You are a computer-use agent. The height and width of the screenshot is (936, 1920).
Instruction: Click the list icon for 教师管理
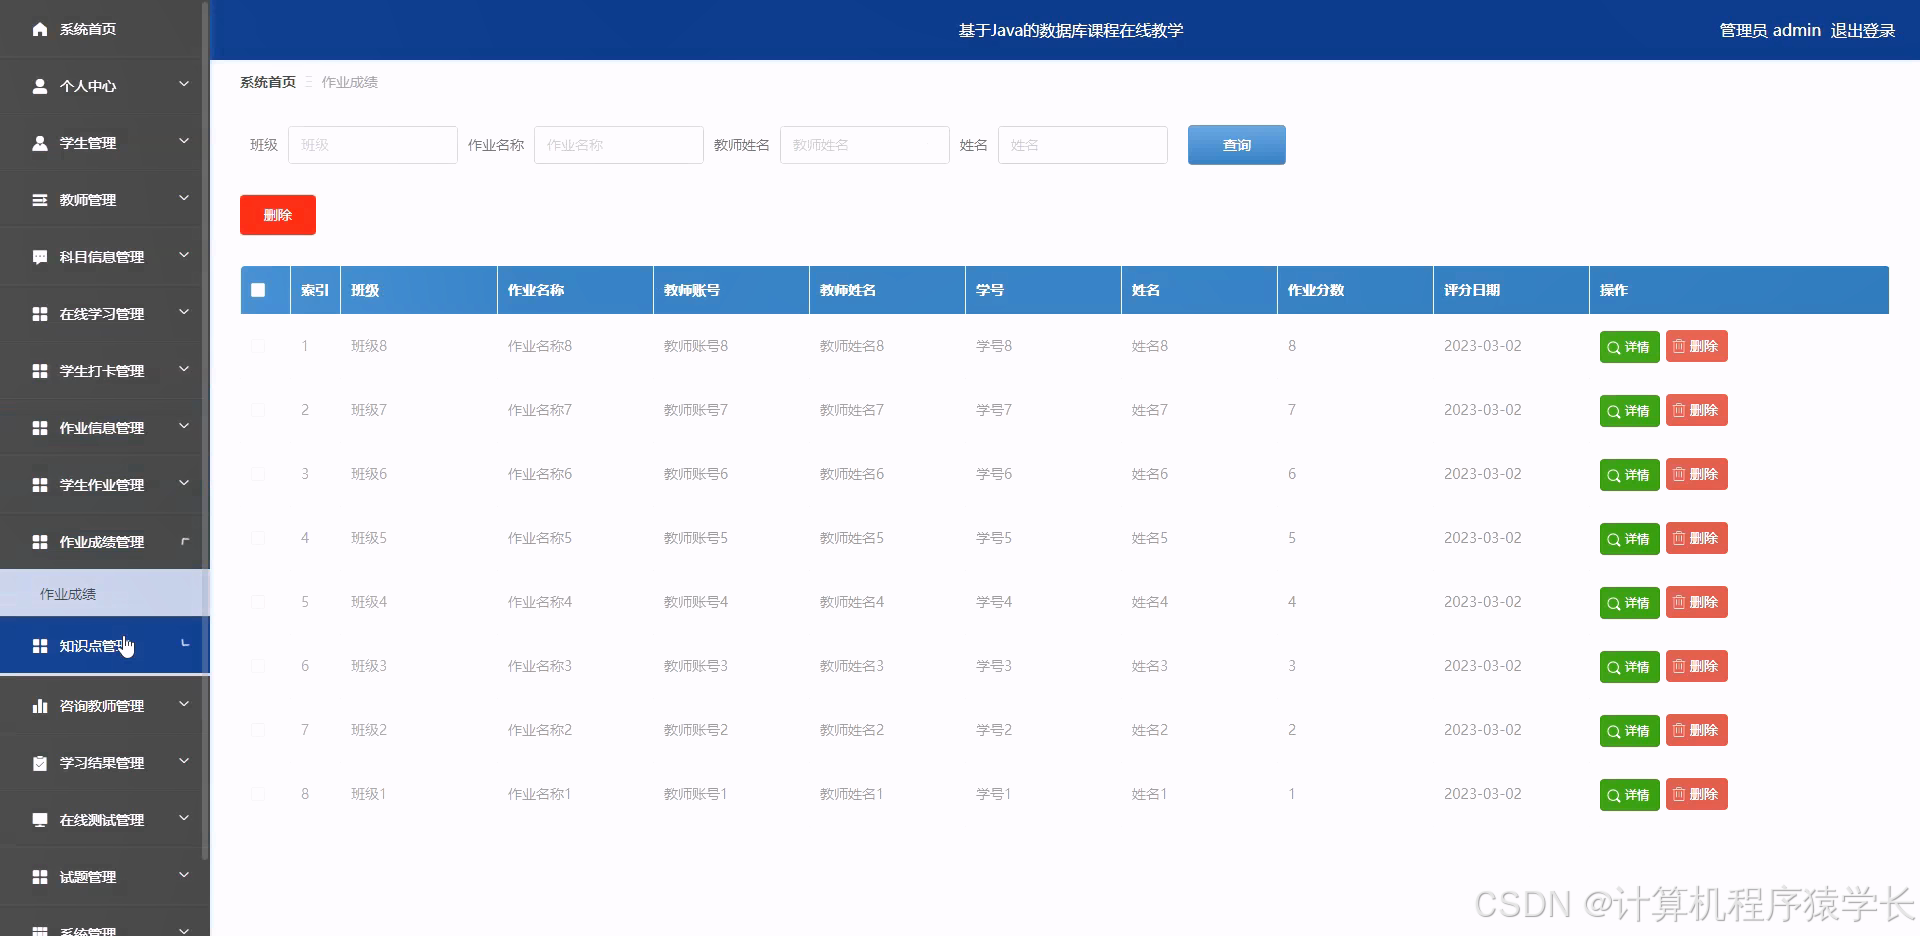pos(40,200)
